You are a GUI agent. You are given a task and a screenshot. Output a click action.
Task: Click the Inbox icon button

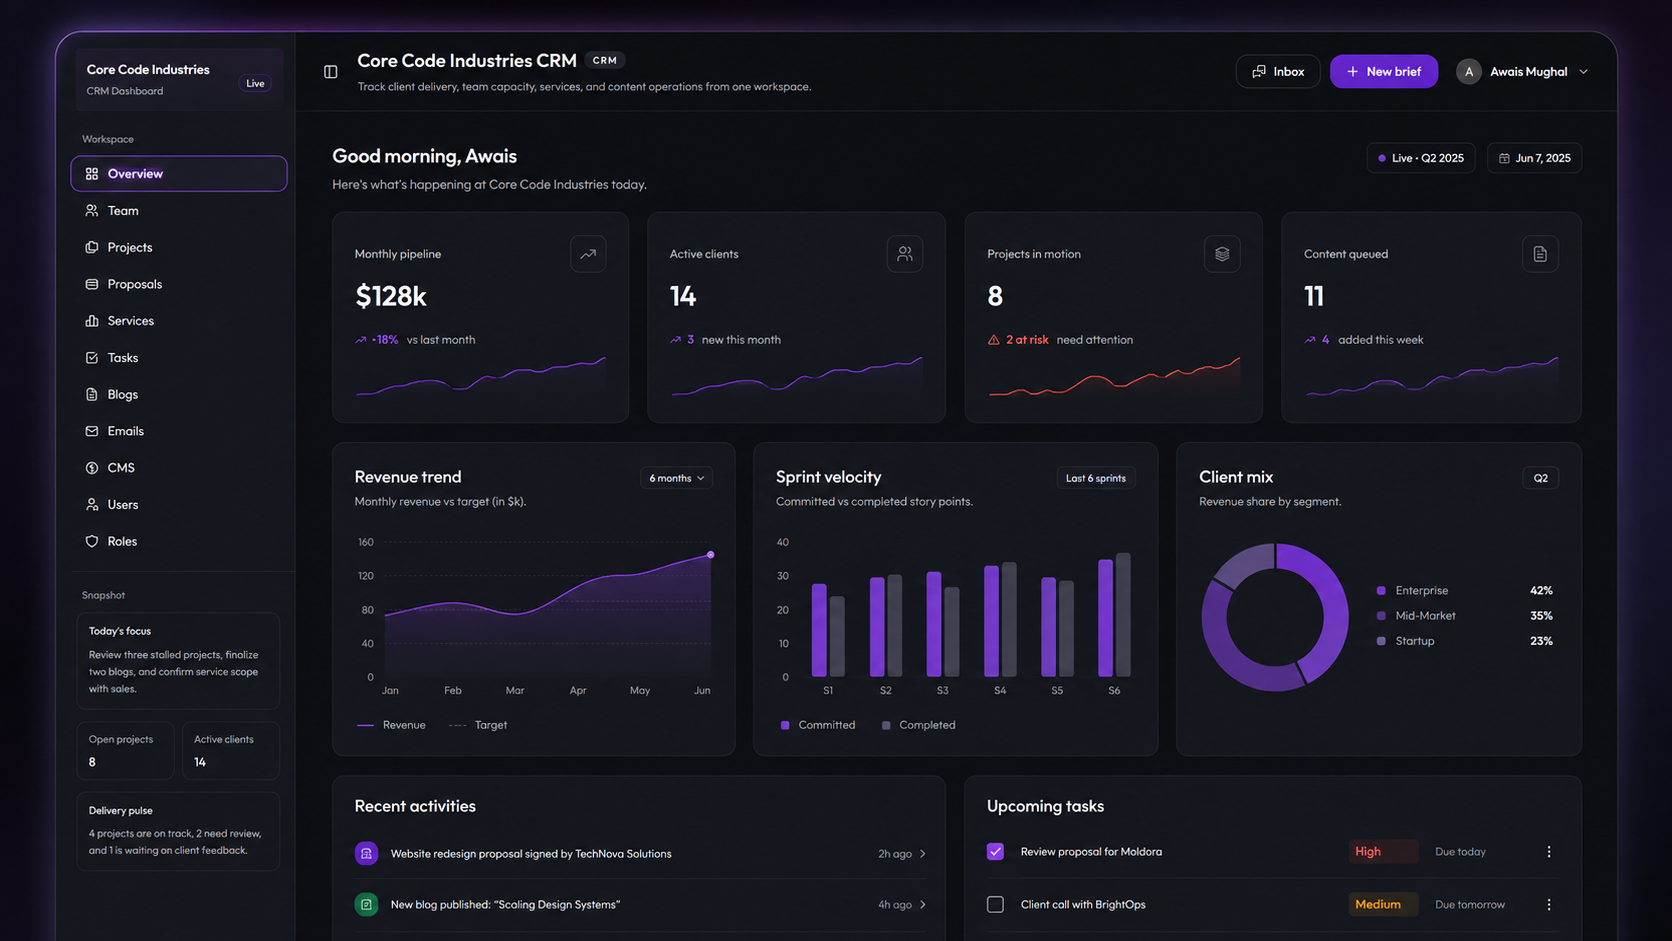(x=1278, y=72)
